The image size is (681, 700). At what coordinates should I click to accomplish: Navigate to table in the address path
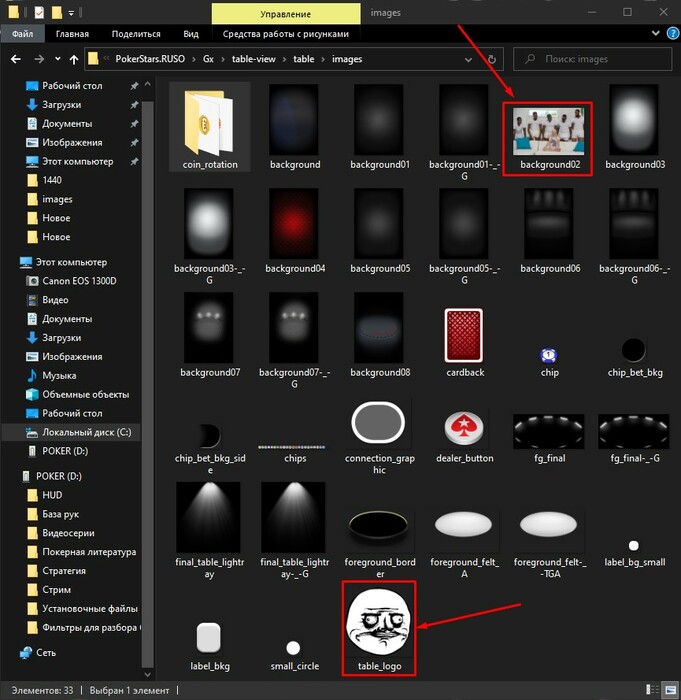304,59
